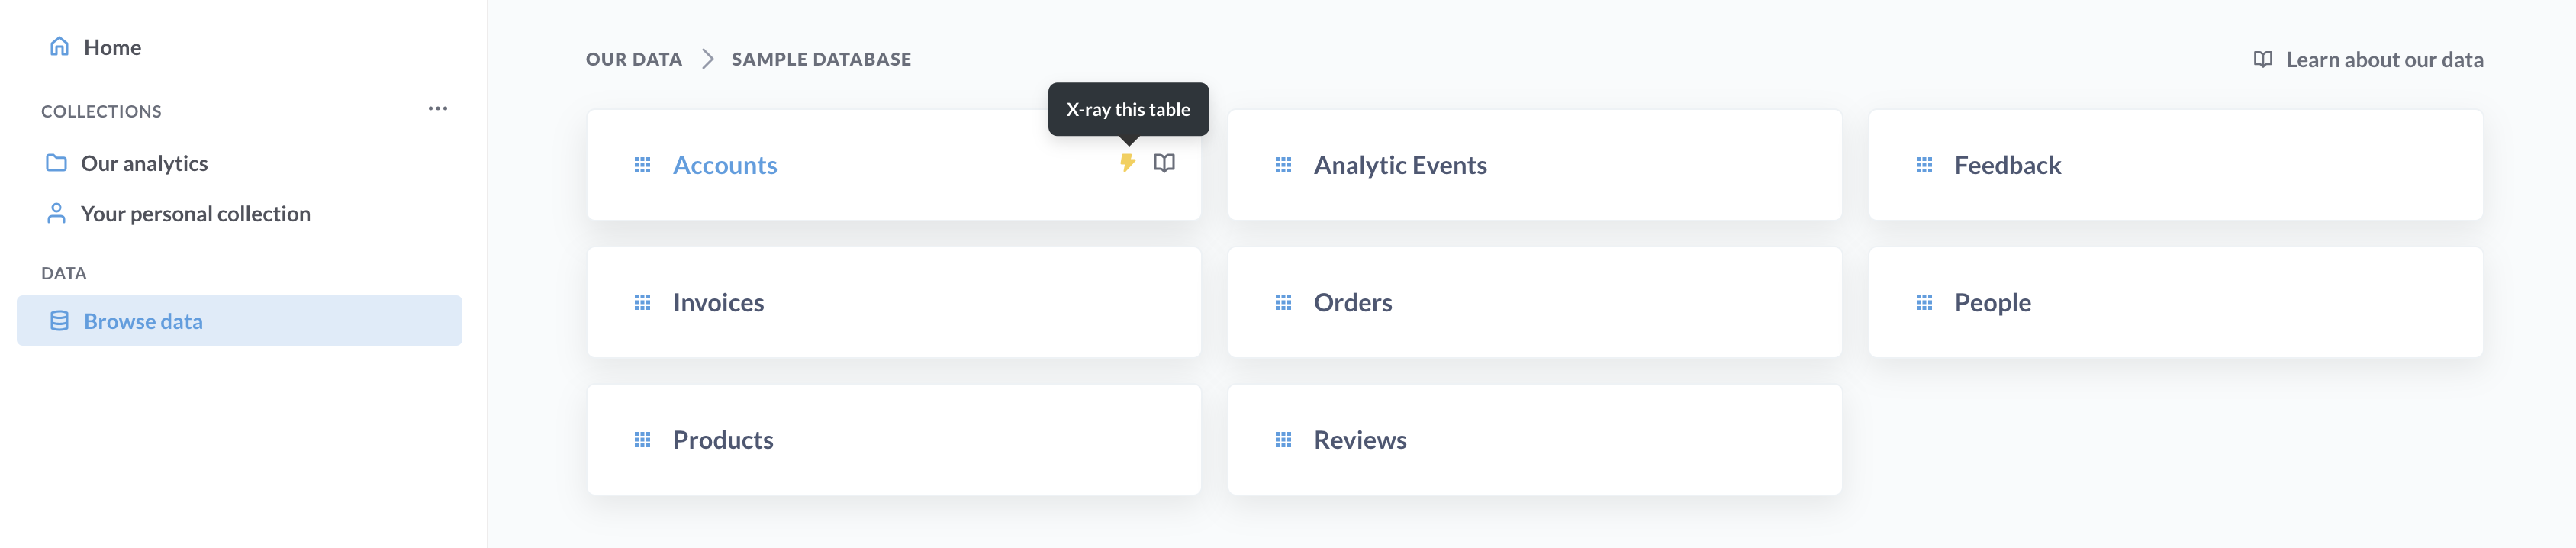Click the Our analytics folder icon

pos(57,163)
